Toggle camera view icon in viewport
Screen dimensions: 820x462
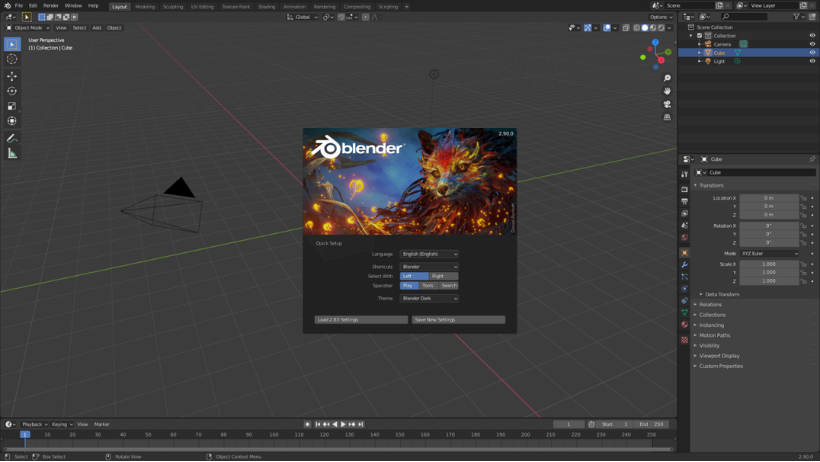(x=667, y=104)
